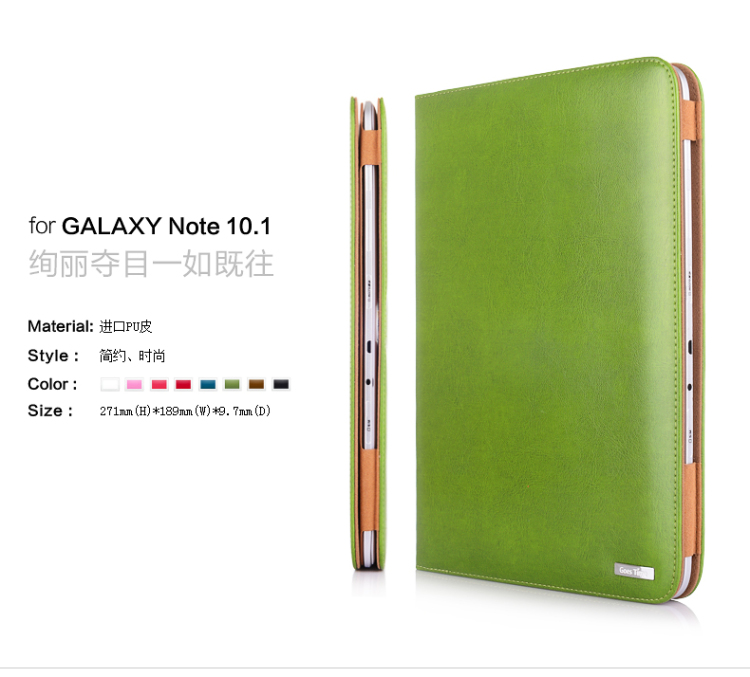The height and width of the screenshot is (677, 750).
Task: Click the gray Chinese slogan text
Action: (151, 264)
